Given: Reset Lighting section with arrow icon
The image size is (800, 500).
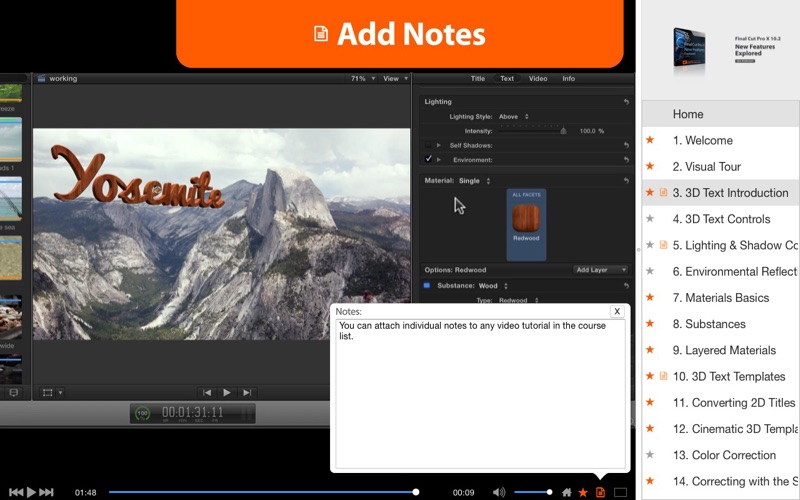Looking at the screenshot, I should pyautogui.click(x=626, y=102).
